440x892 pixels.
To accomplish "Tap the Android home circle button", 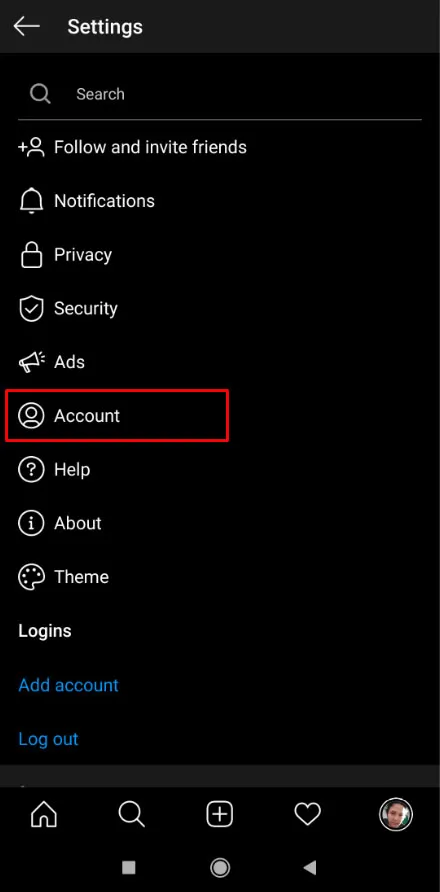I will [220, 868].
